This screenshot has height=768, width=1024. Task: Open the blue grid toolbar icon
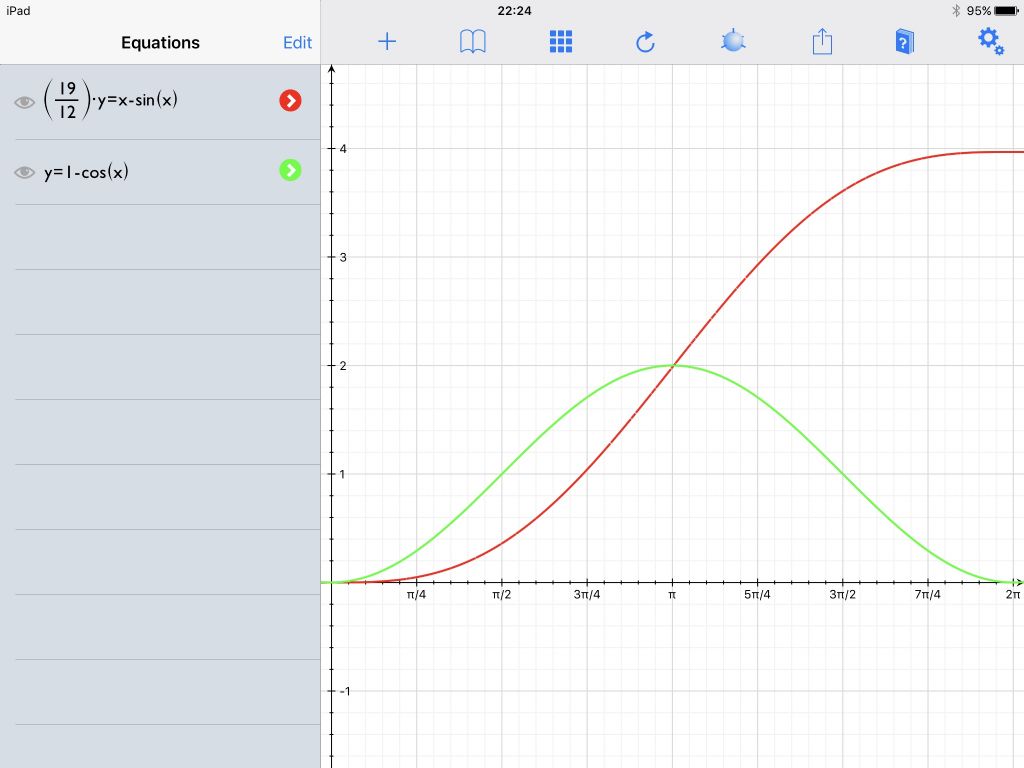(x=560, y=42)
